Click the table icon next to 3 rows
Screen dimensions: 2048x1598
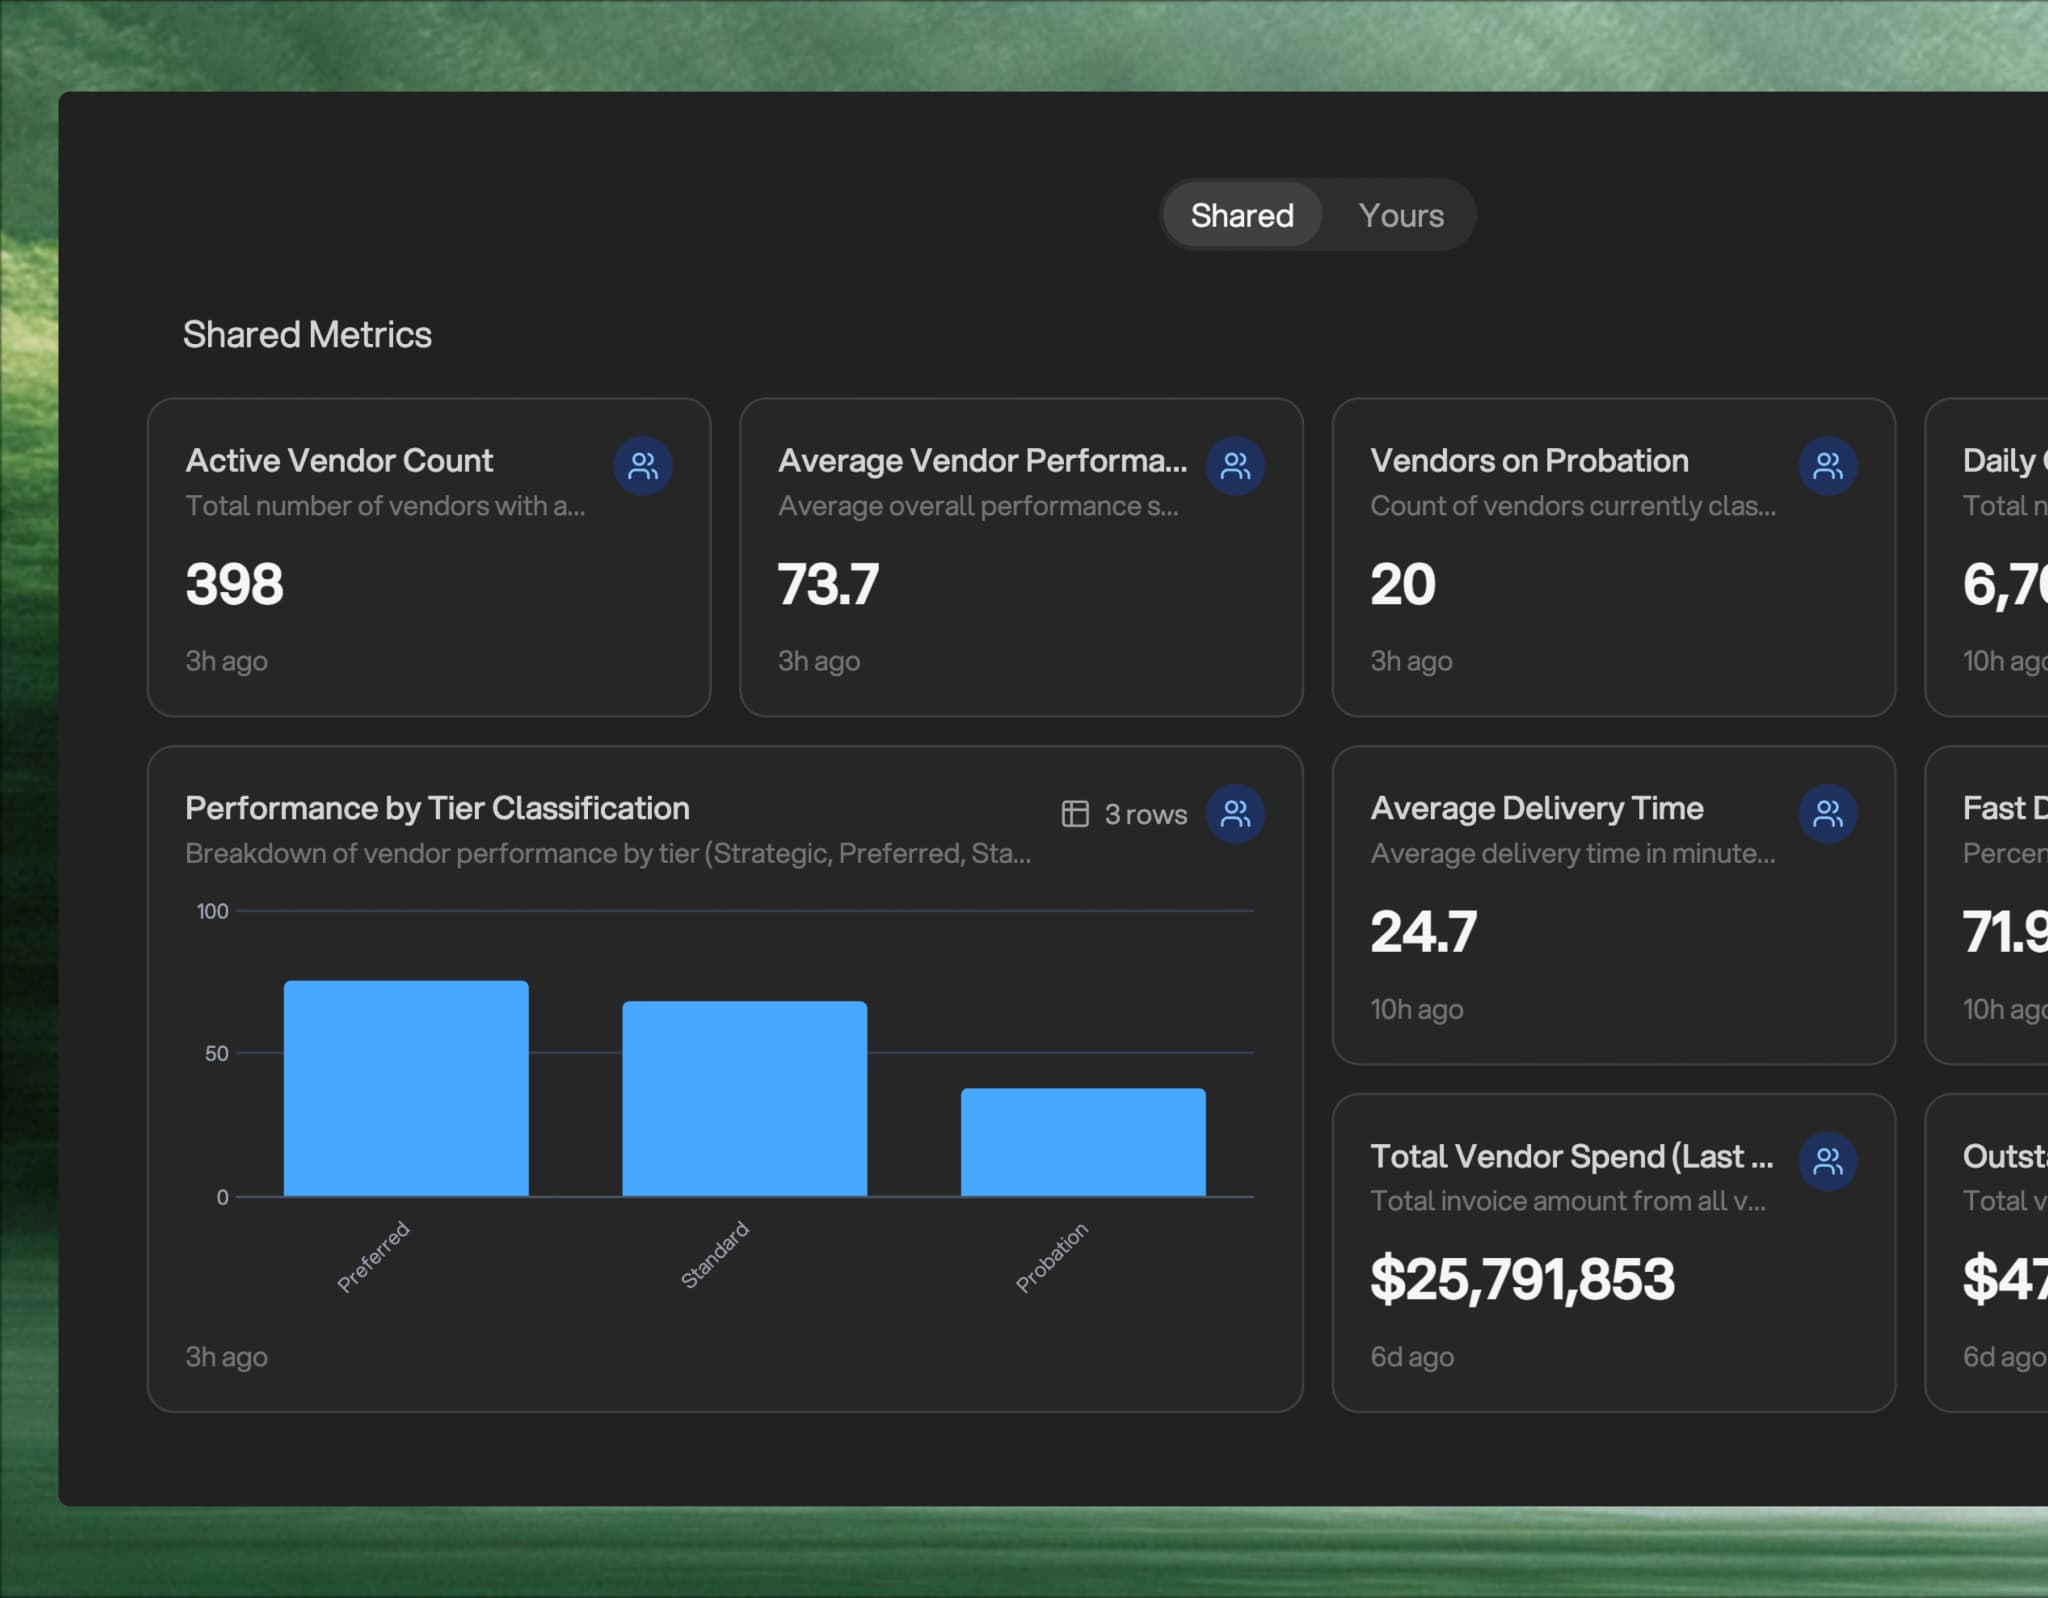tap(1075, 814)
